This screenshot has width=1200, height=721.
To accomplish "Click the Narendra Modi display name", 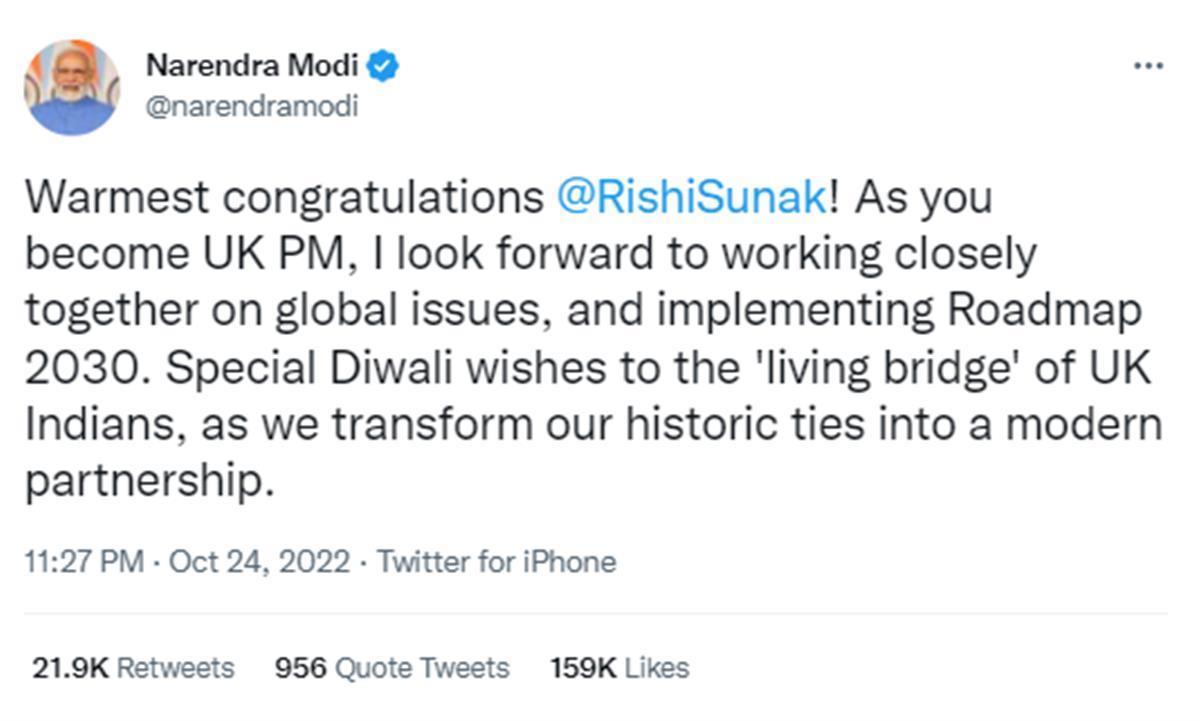I will [252, 67].
